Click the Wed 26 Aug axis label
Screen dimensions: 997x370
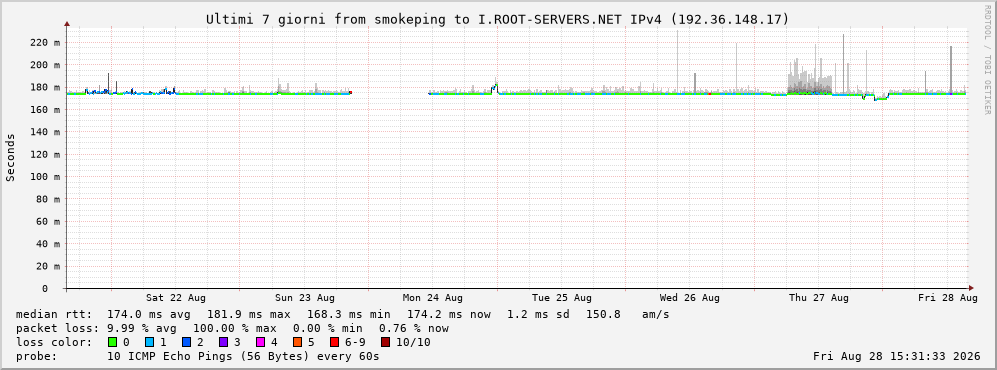pyautogui.click(x=690, y=298)
